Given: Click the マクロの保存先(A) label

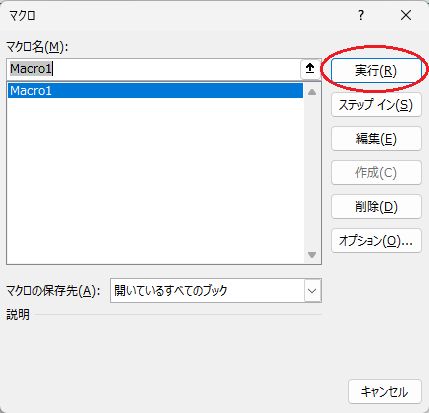Looking at the screenshot, I should pos(53,291).
